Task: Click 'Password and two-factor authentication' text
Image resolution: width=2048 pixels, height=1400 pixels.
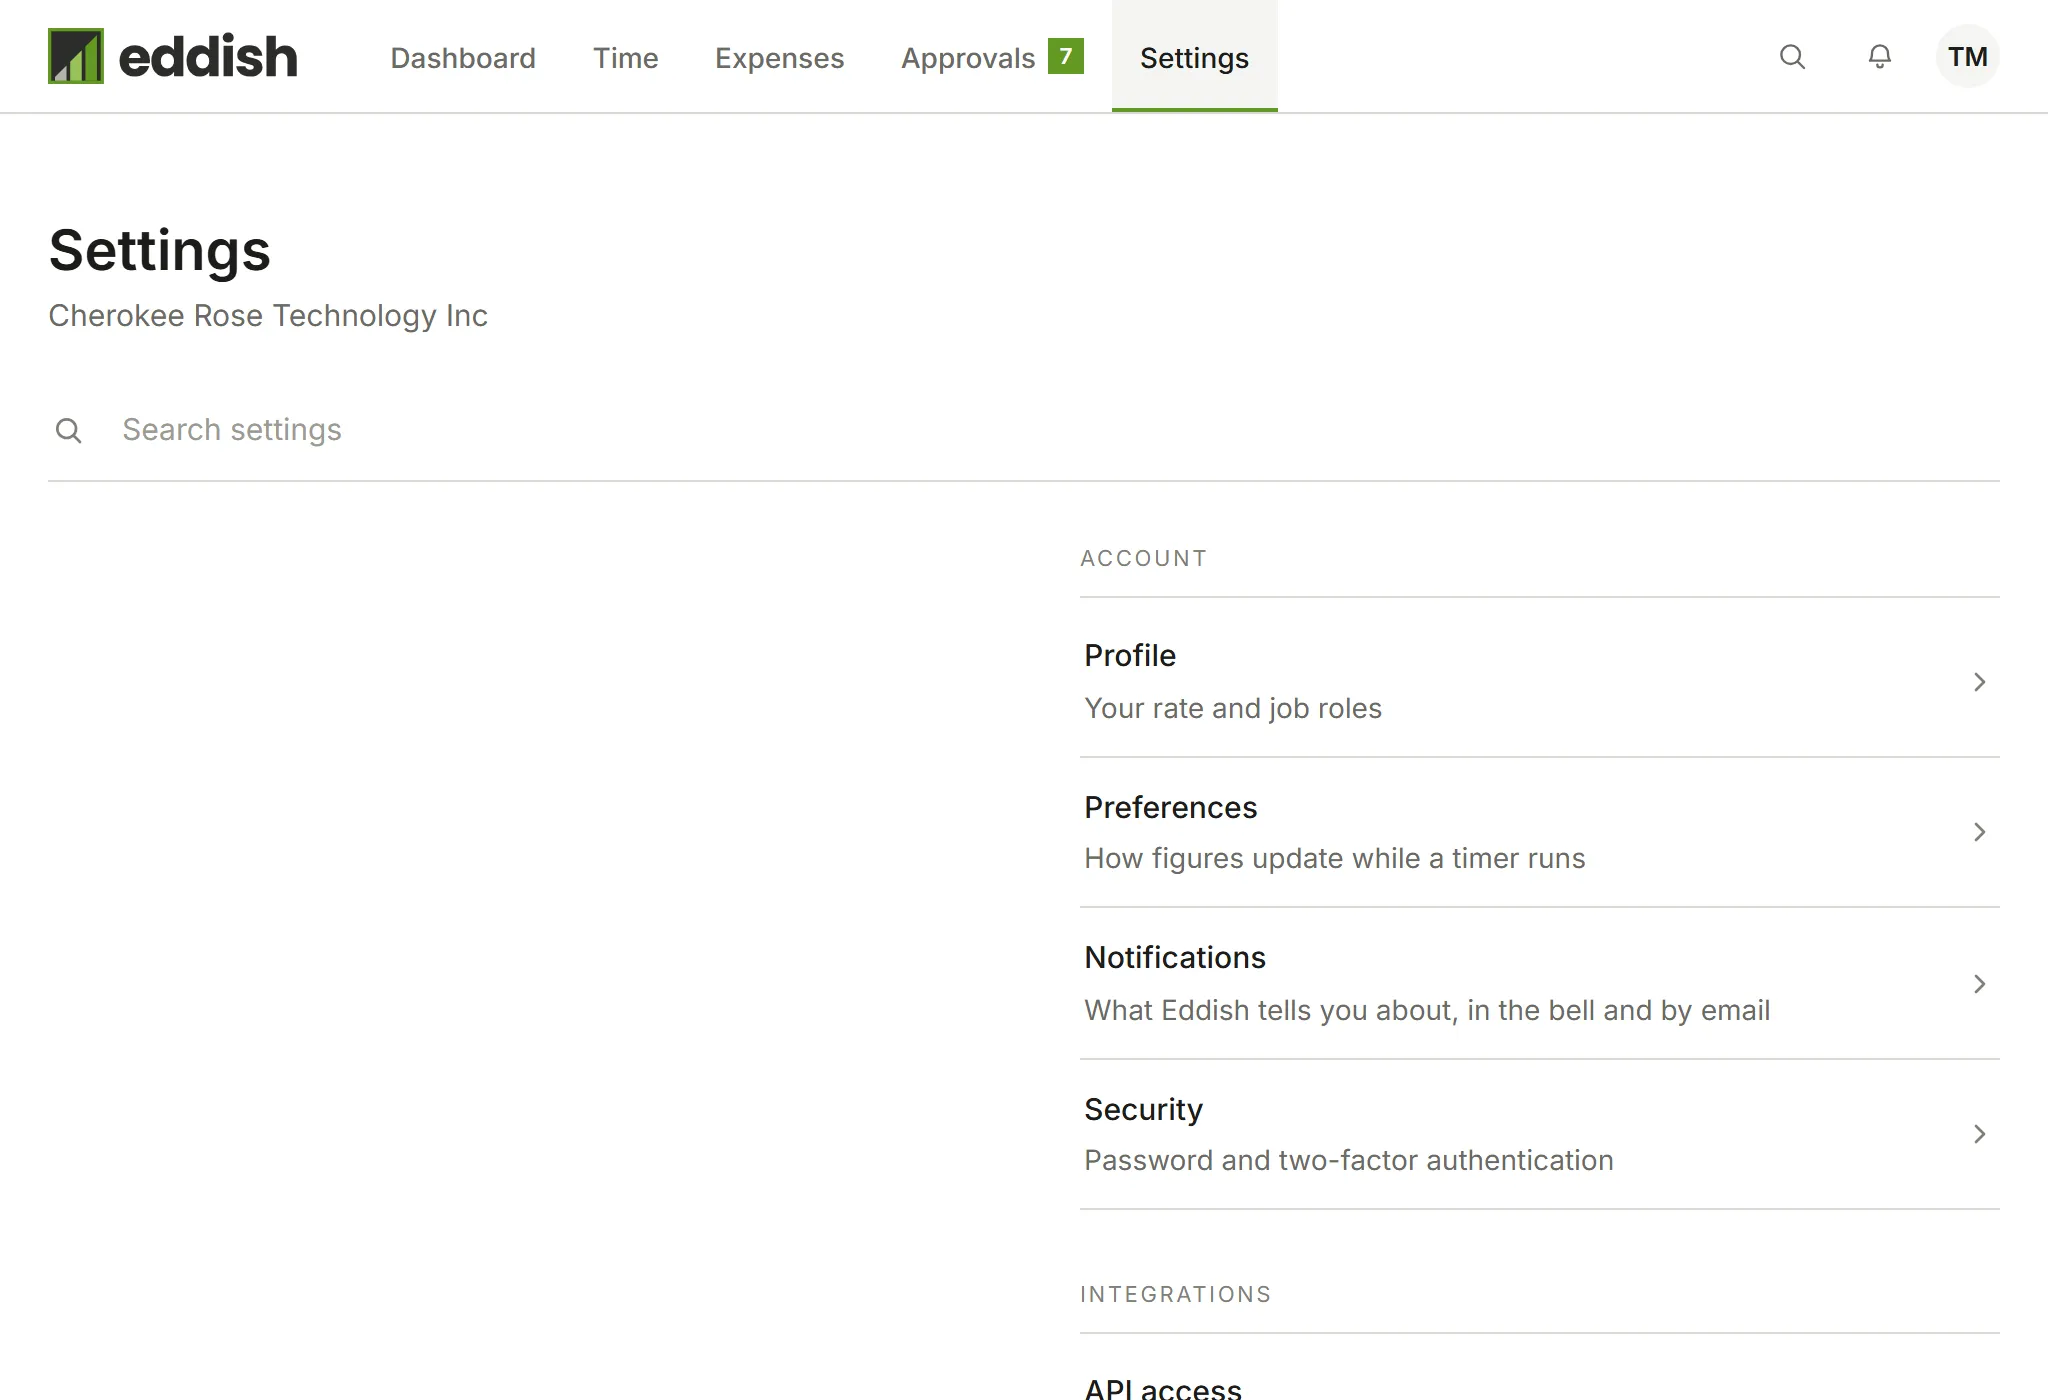Action: click(x=1349, y=1160)
